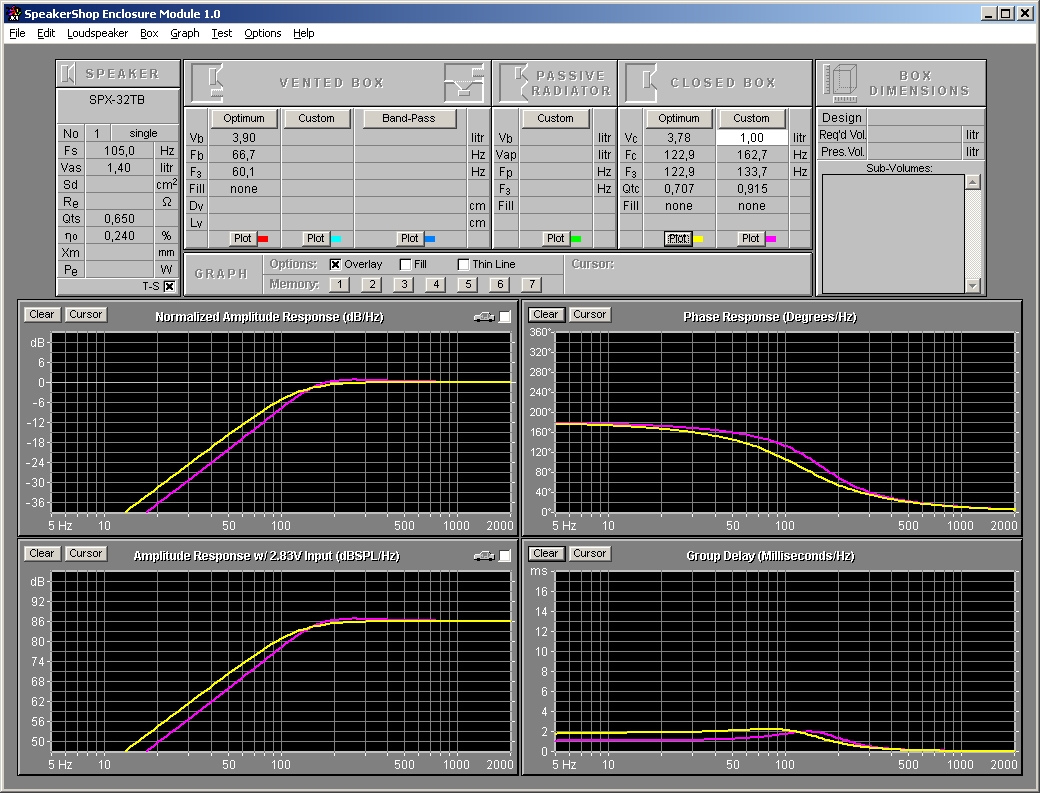Select graph Memory slot 4
The width and height of the screenshot is (1040, 793).
pos(434,284)
